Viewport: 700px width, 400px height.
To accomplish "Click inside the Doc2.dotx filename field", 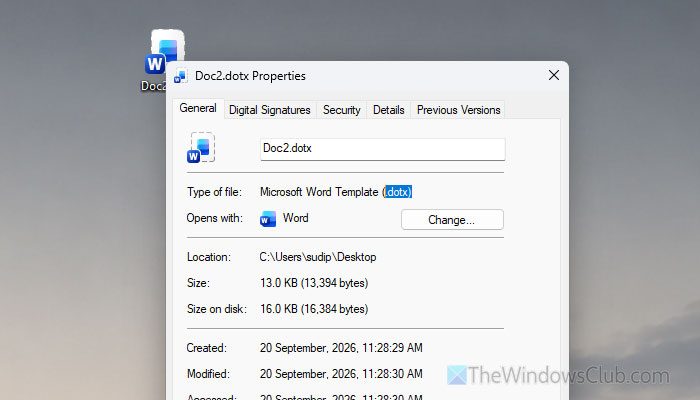I will [383, 149].
